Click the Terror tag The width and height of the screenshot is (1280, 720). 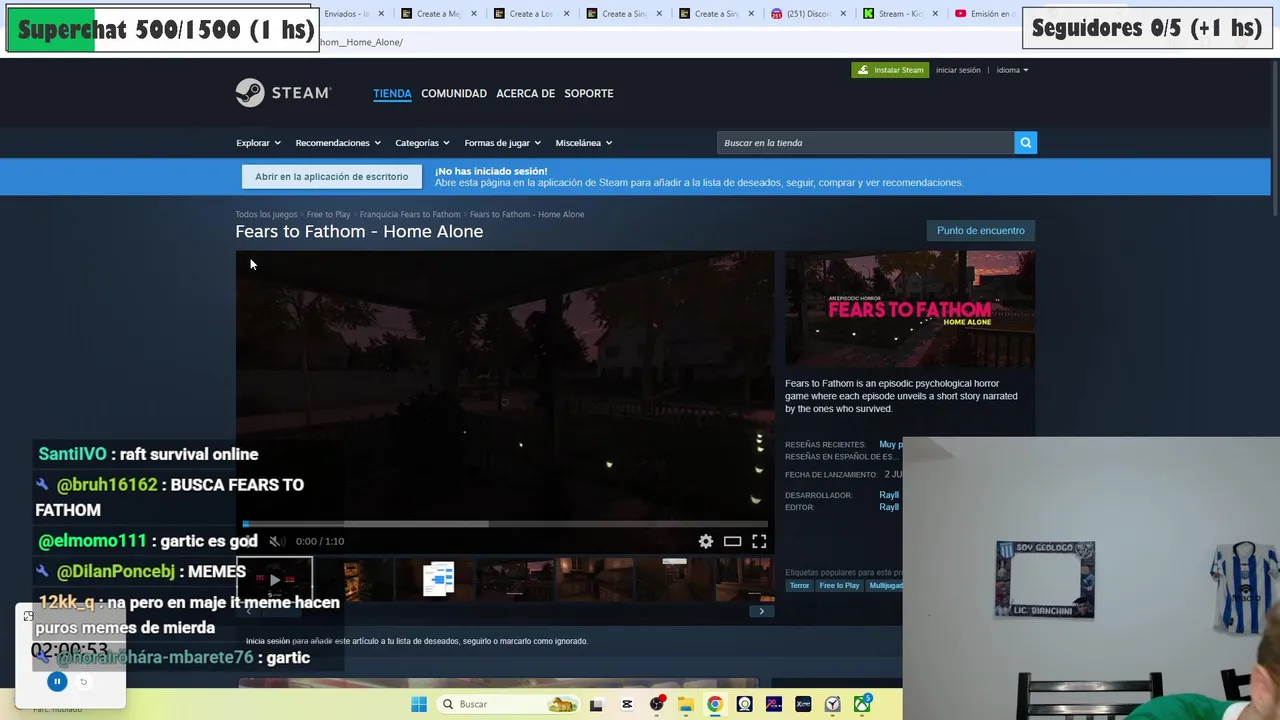click(799, 585)
